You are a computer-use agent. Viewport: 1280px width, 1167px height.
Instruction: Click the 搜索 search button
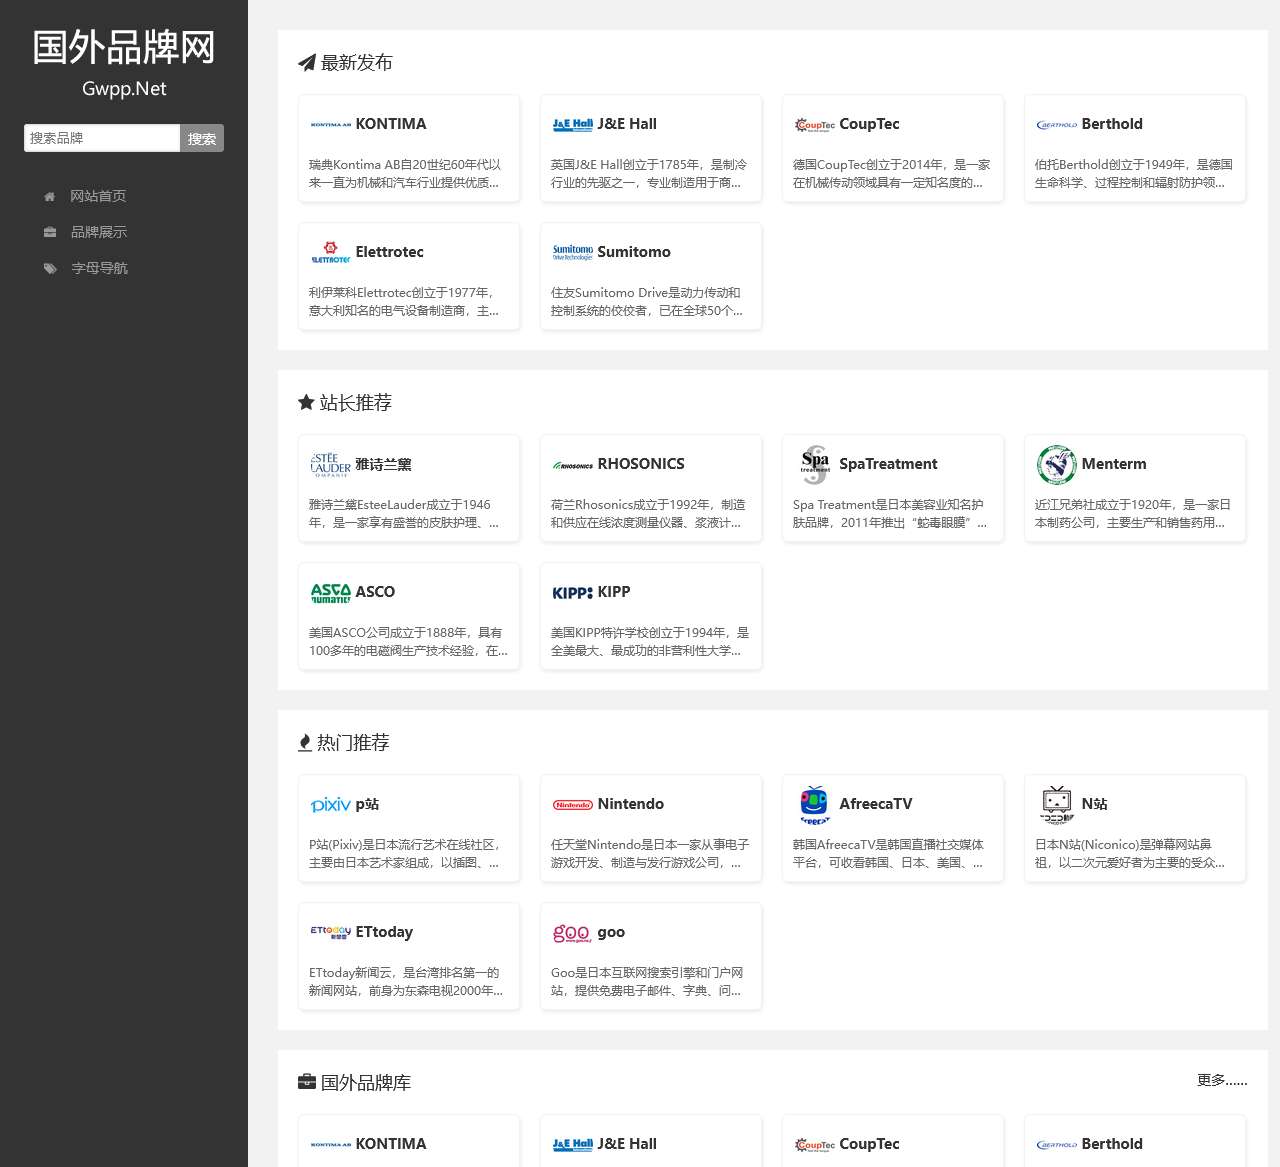click(x=202, y=138)
